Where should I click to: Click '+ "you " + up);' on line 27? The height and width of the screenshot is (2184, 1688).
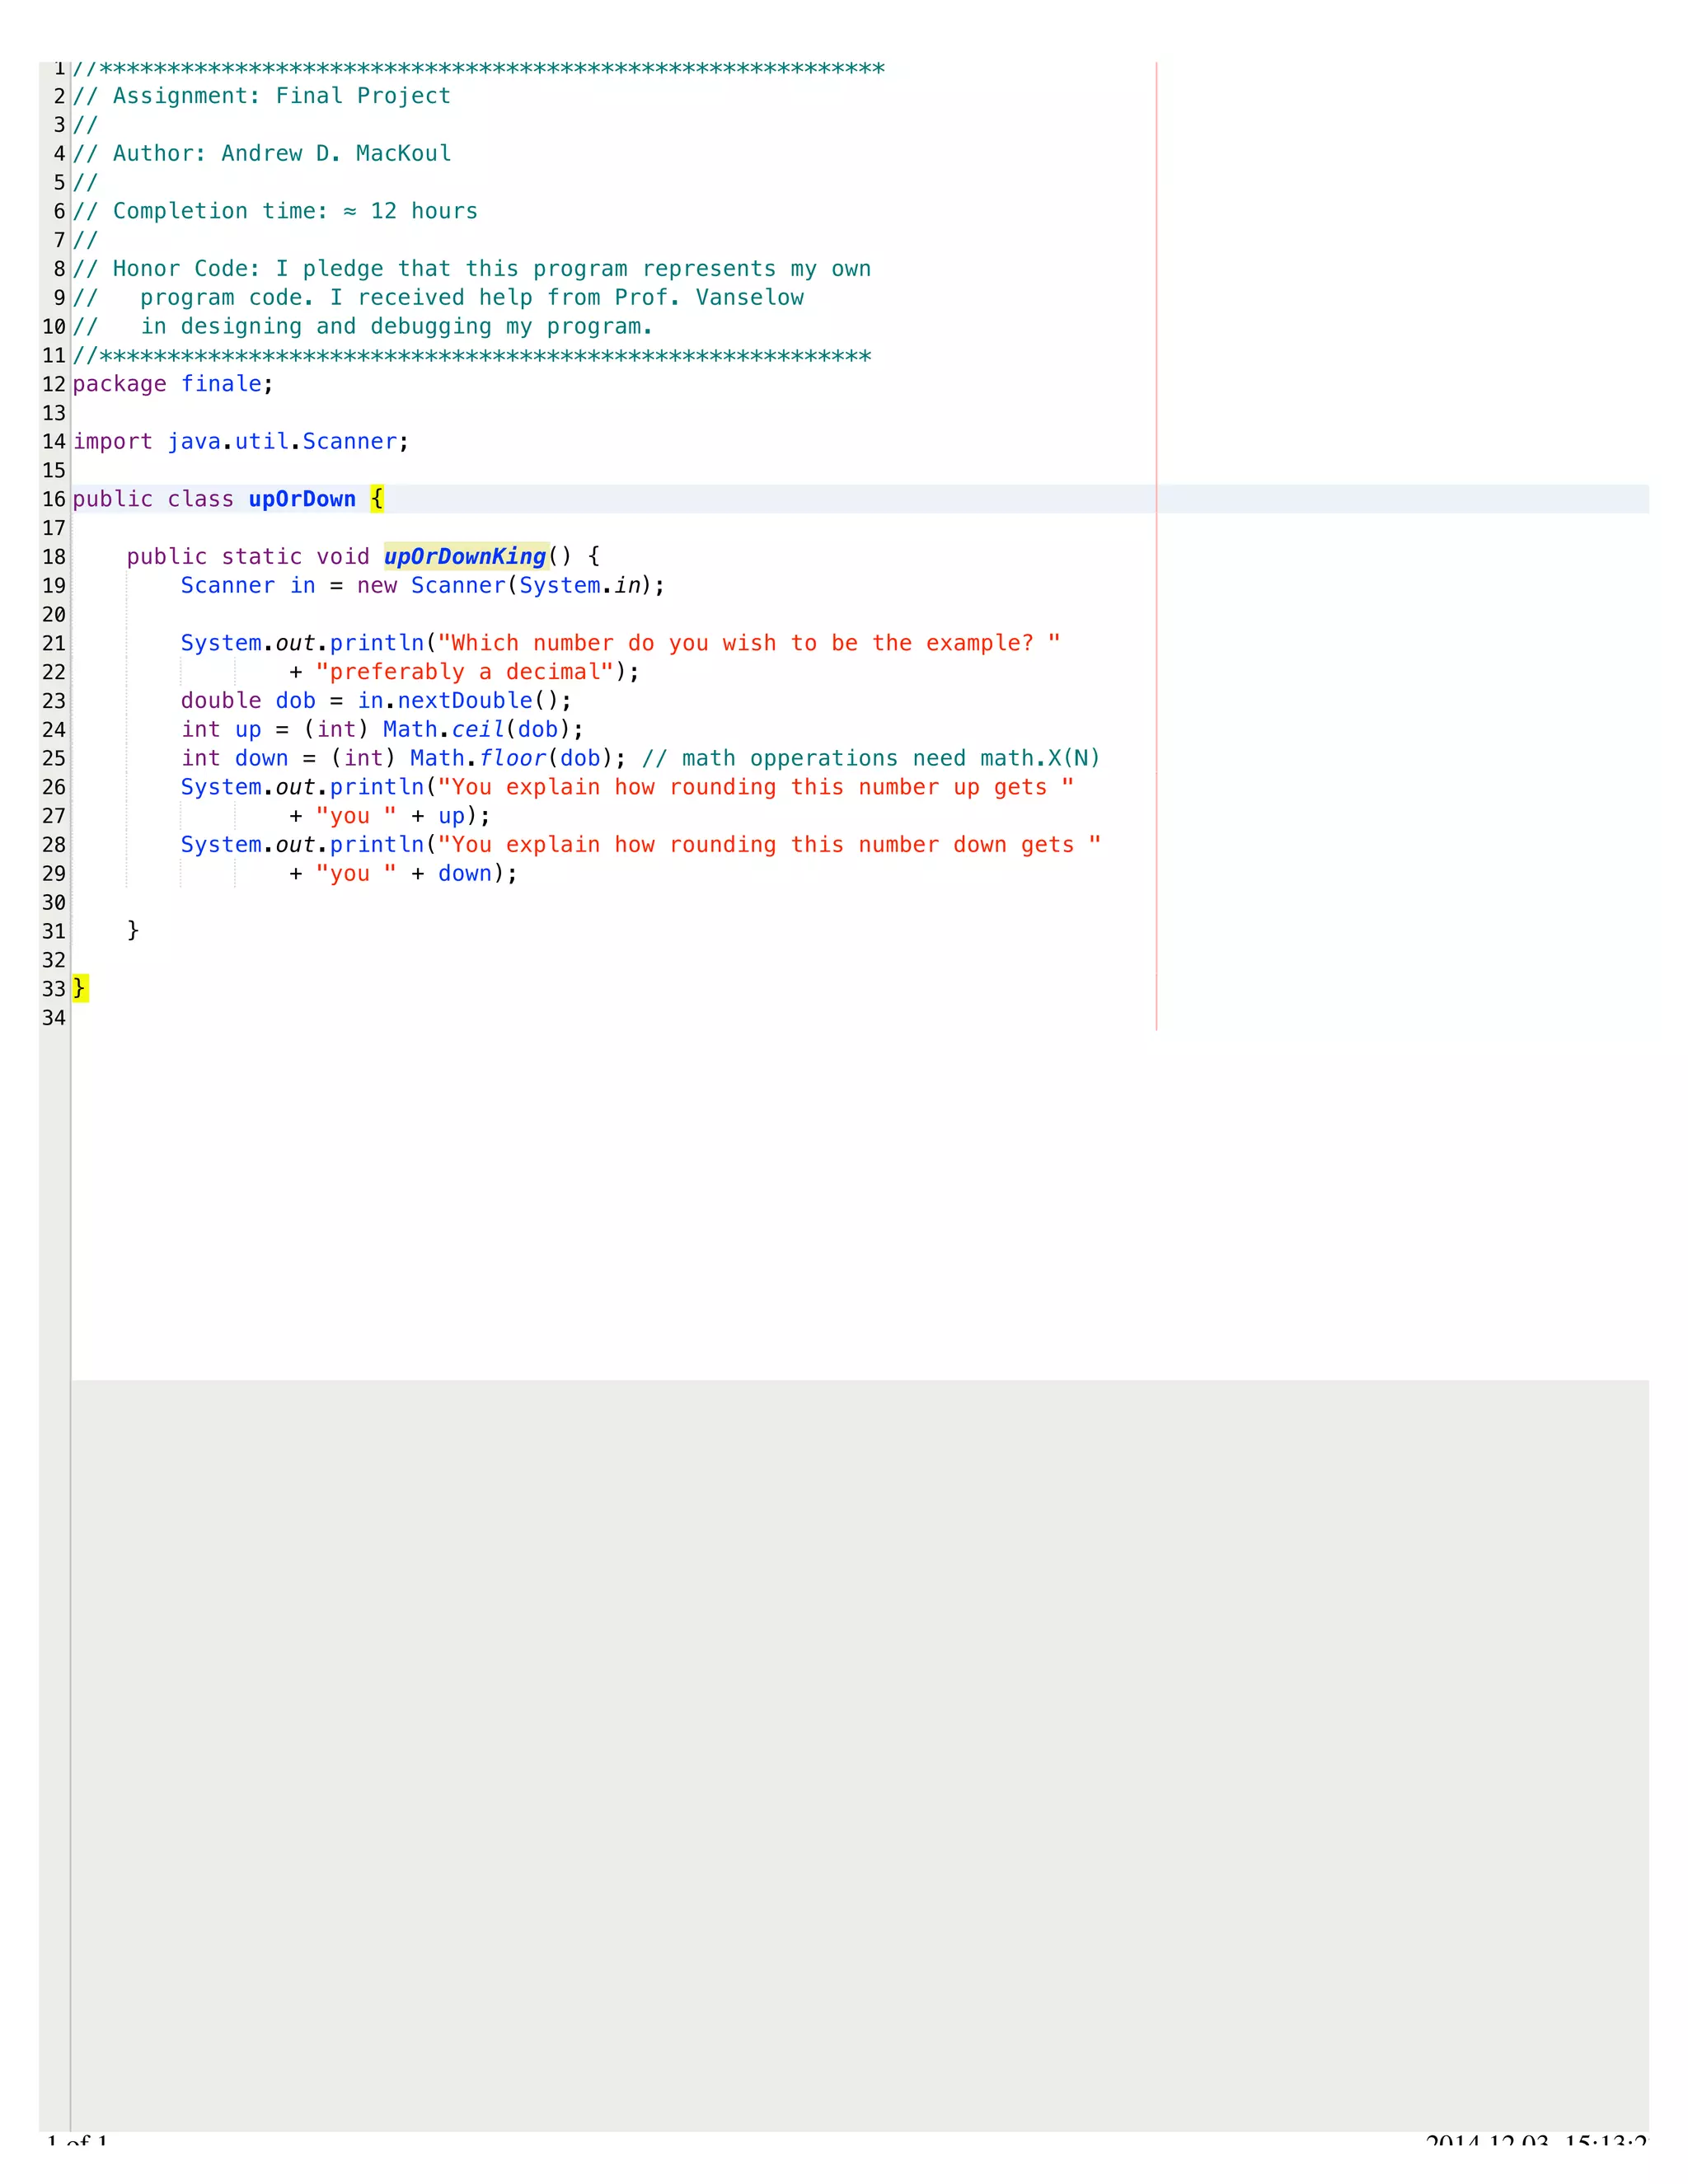pos(390,817)
